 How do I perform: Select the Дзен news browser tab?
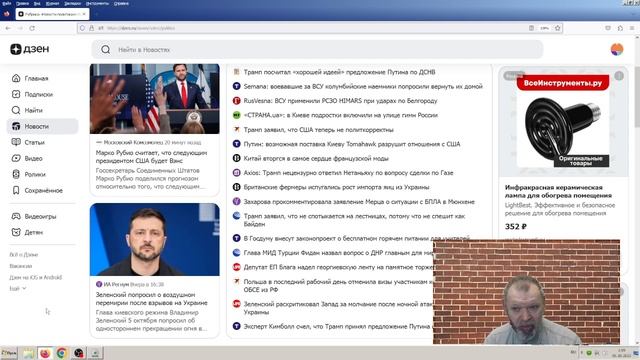(52, 14)
